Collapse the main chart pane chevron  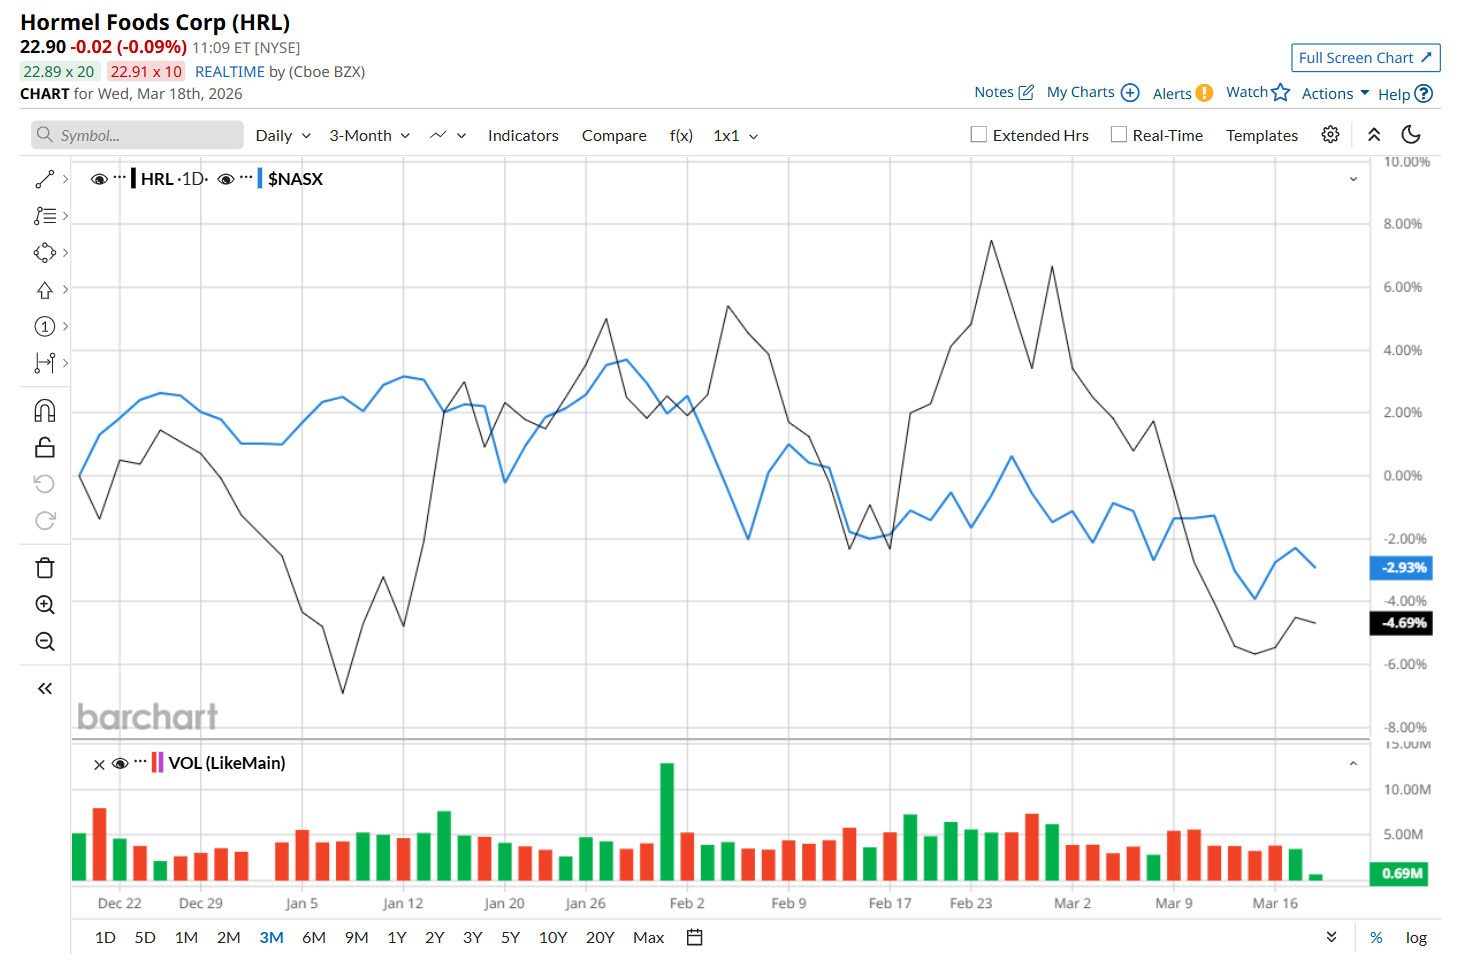coord(1353,179)
